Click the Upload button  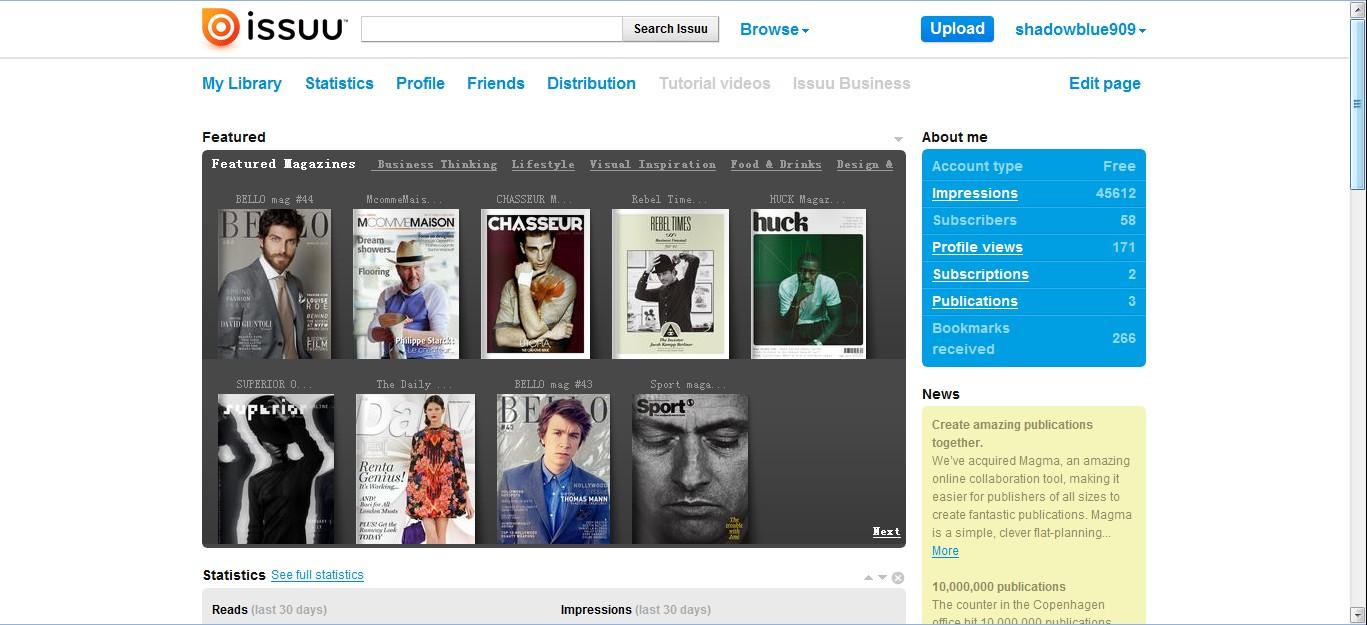point(957,29)
